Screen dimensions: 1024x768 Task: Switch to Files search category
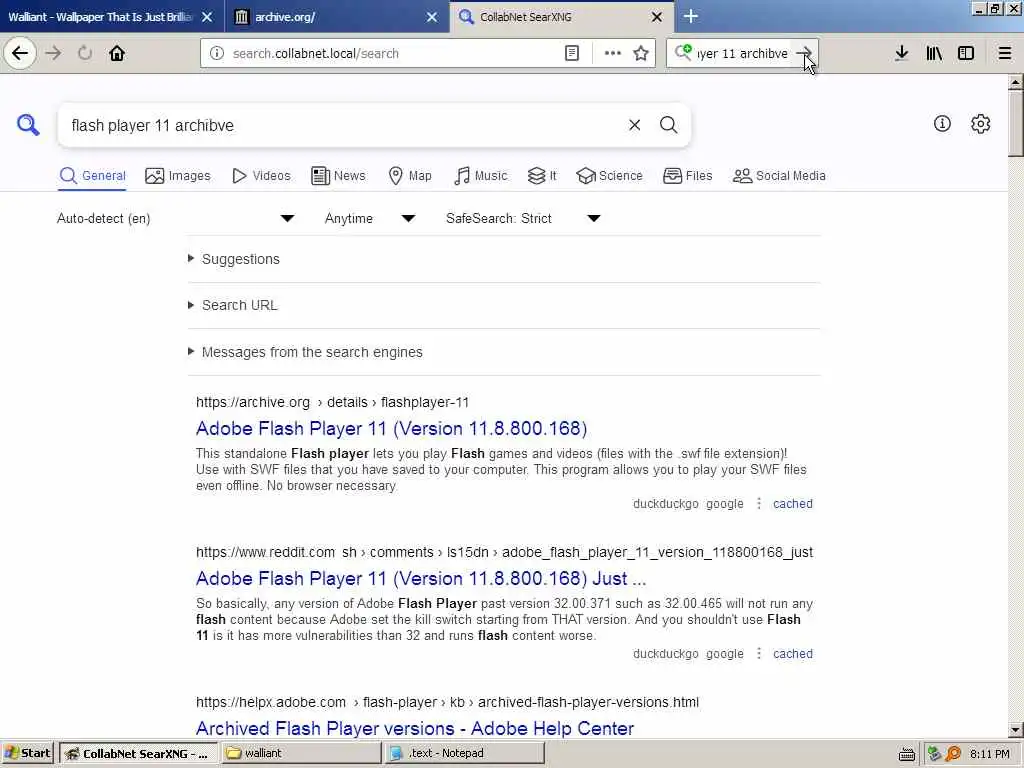[x=688, y=176]
